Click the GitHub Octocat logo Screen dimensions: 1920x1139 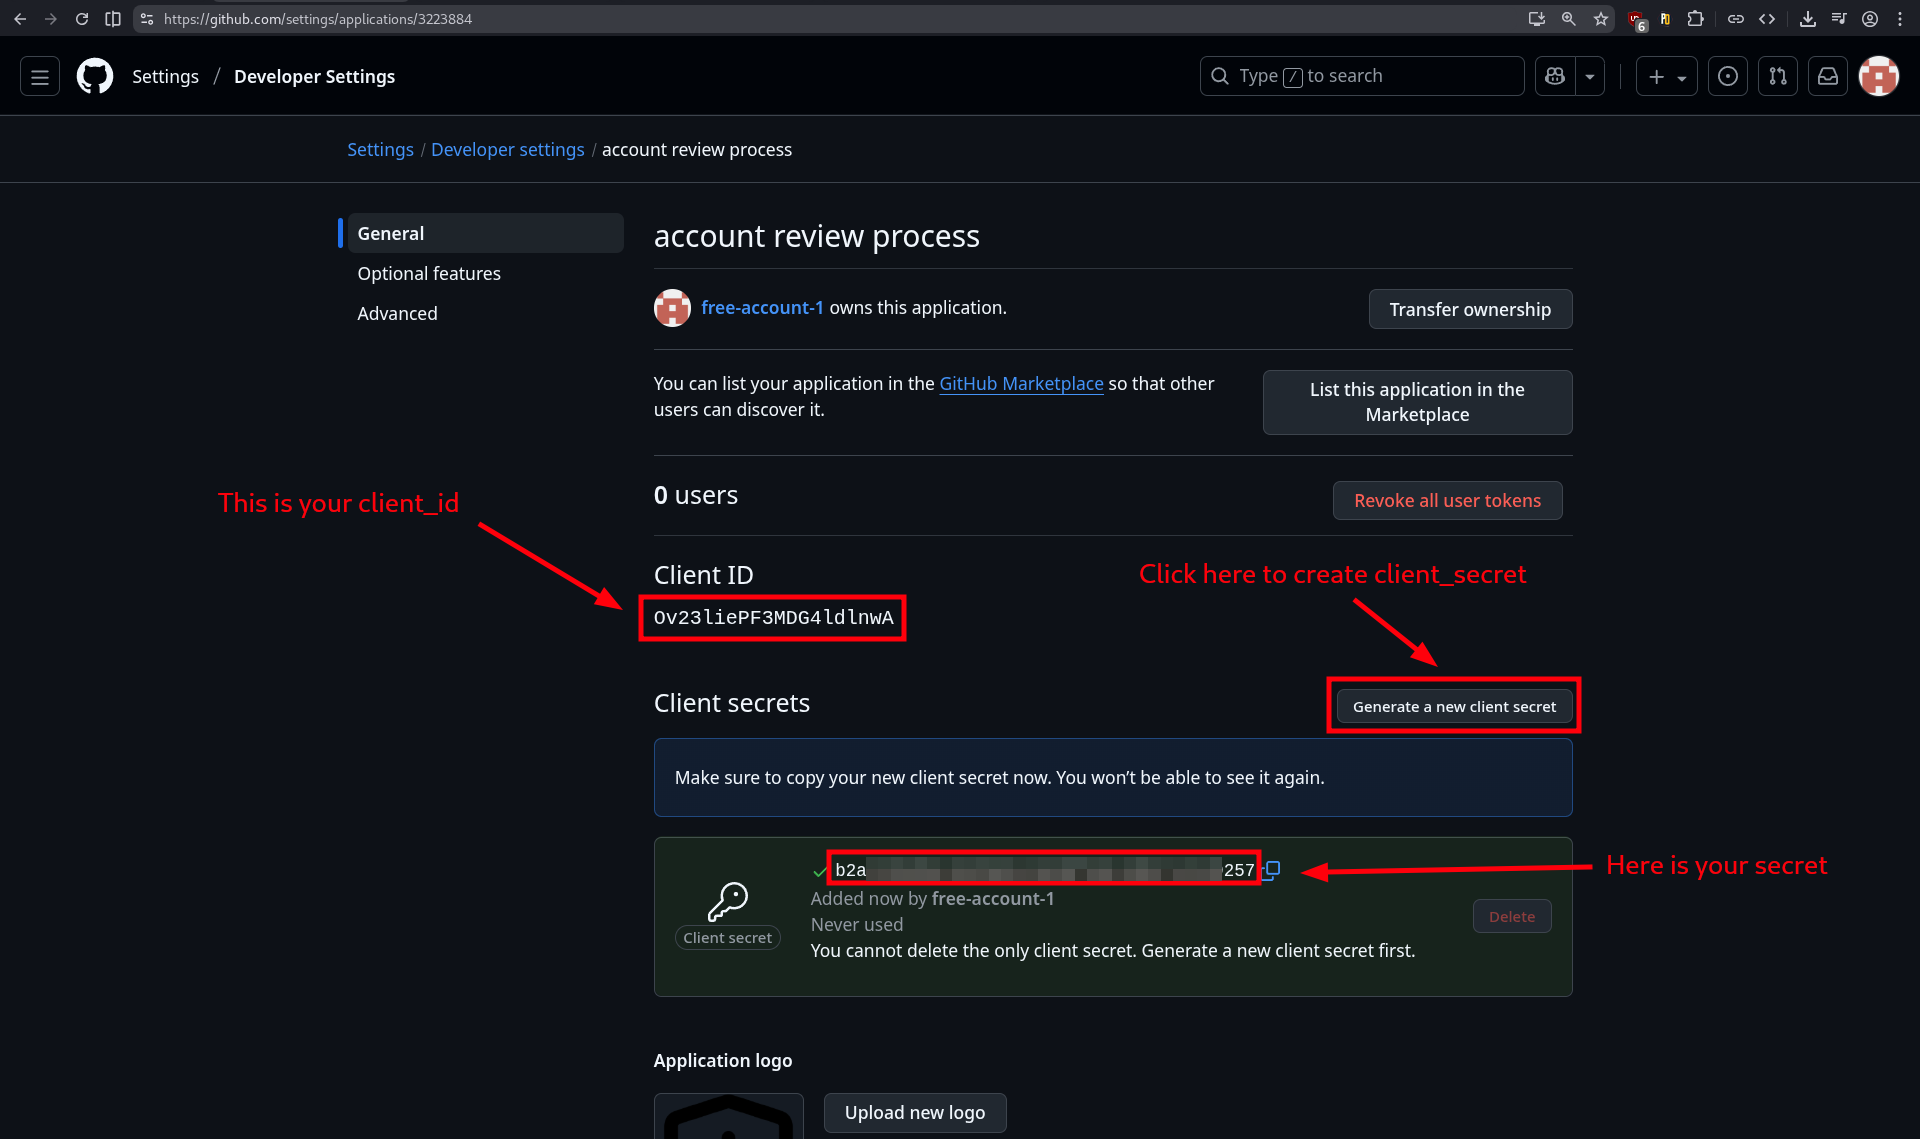click(x=94, y=76)
